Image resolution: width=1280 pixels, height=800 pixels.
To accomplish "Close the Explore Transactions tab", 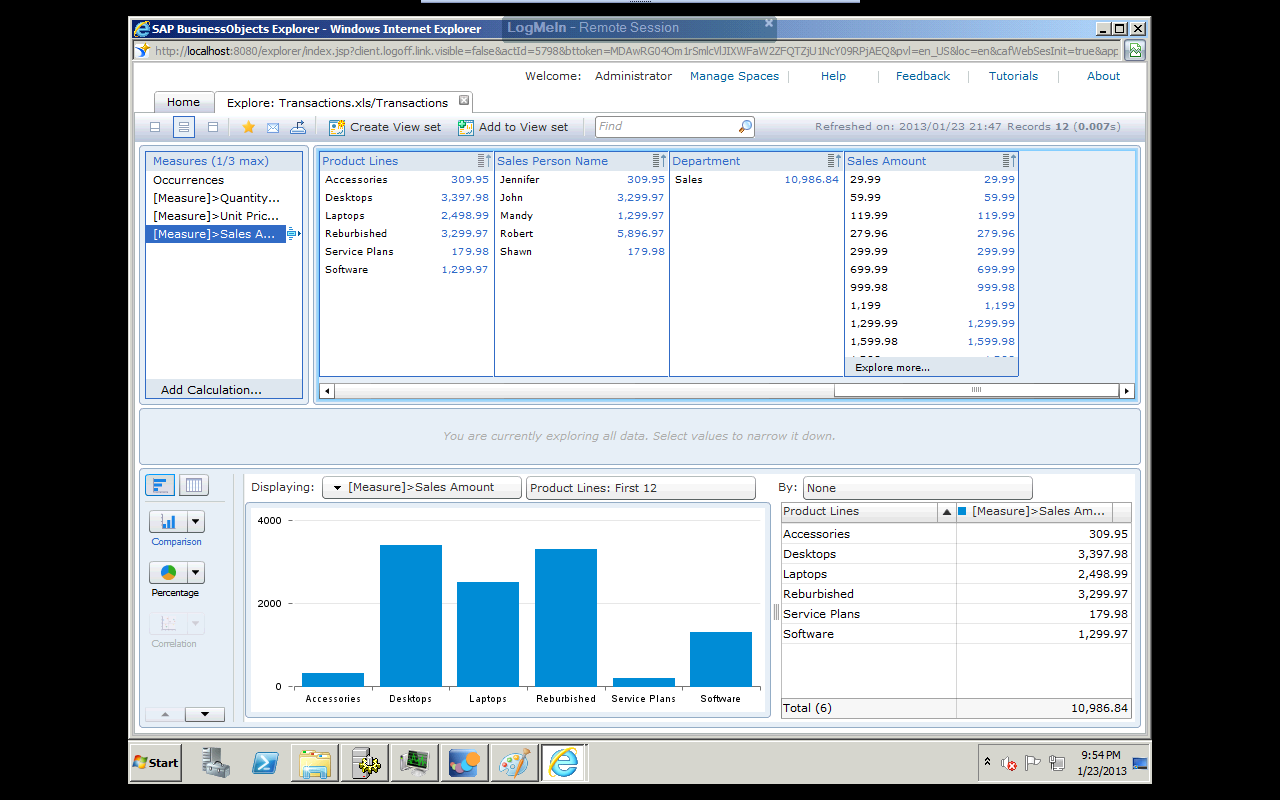I will (464, 101).
